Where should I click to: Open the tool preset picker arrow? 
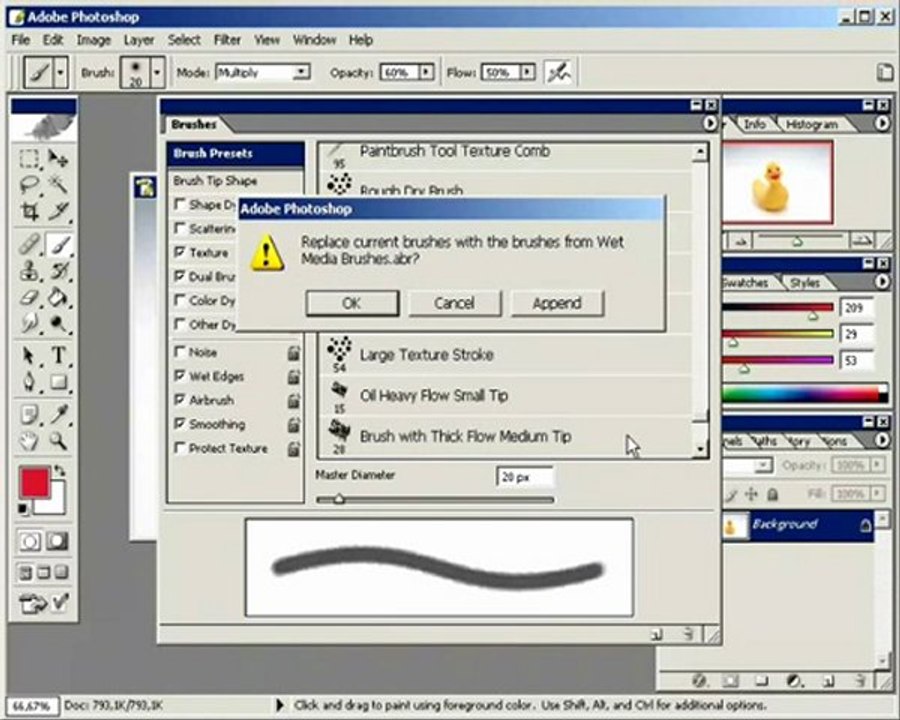click(60, 72)
